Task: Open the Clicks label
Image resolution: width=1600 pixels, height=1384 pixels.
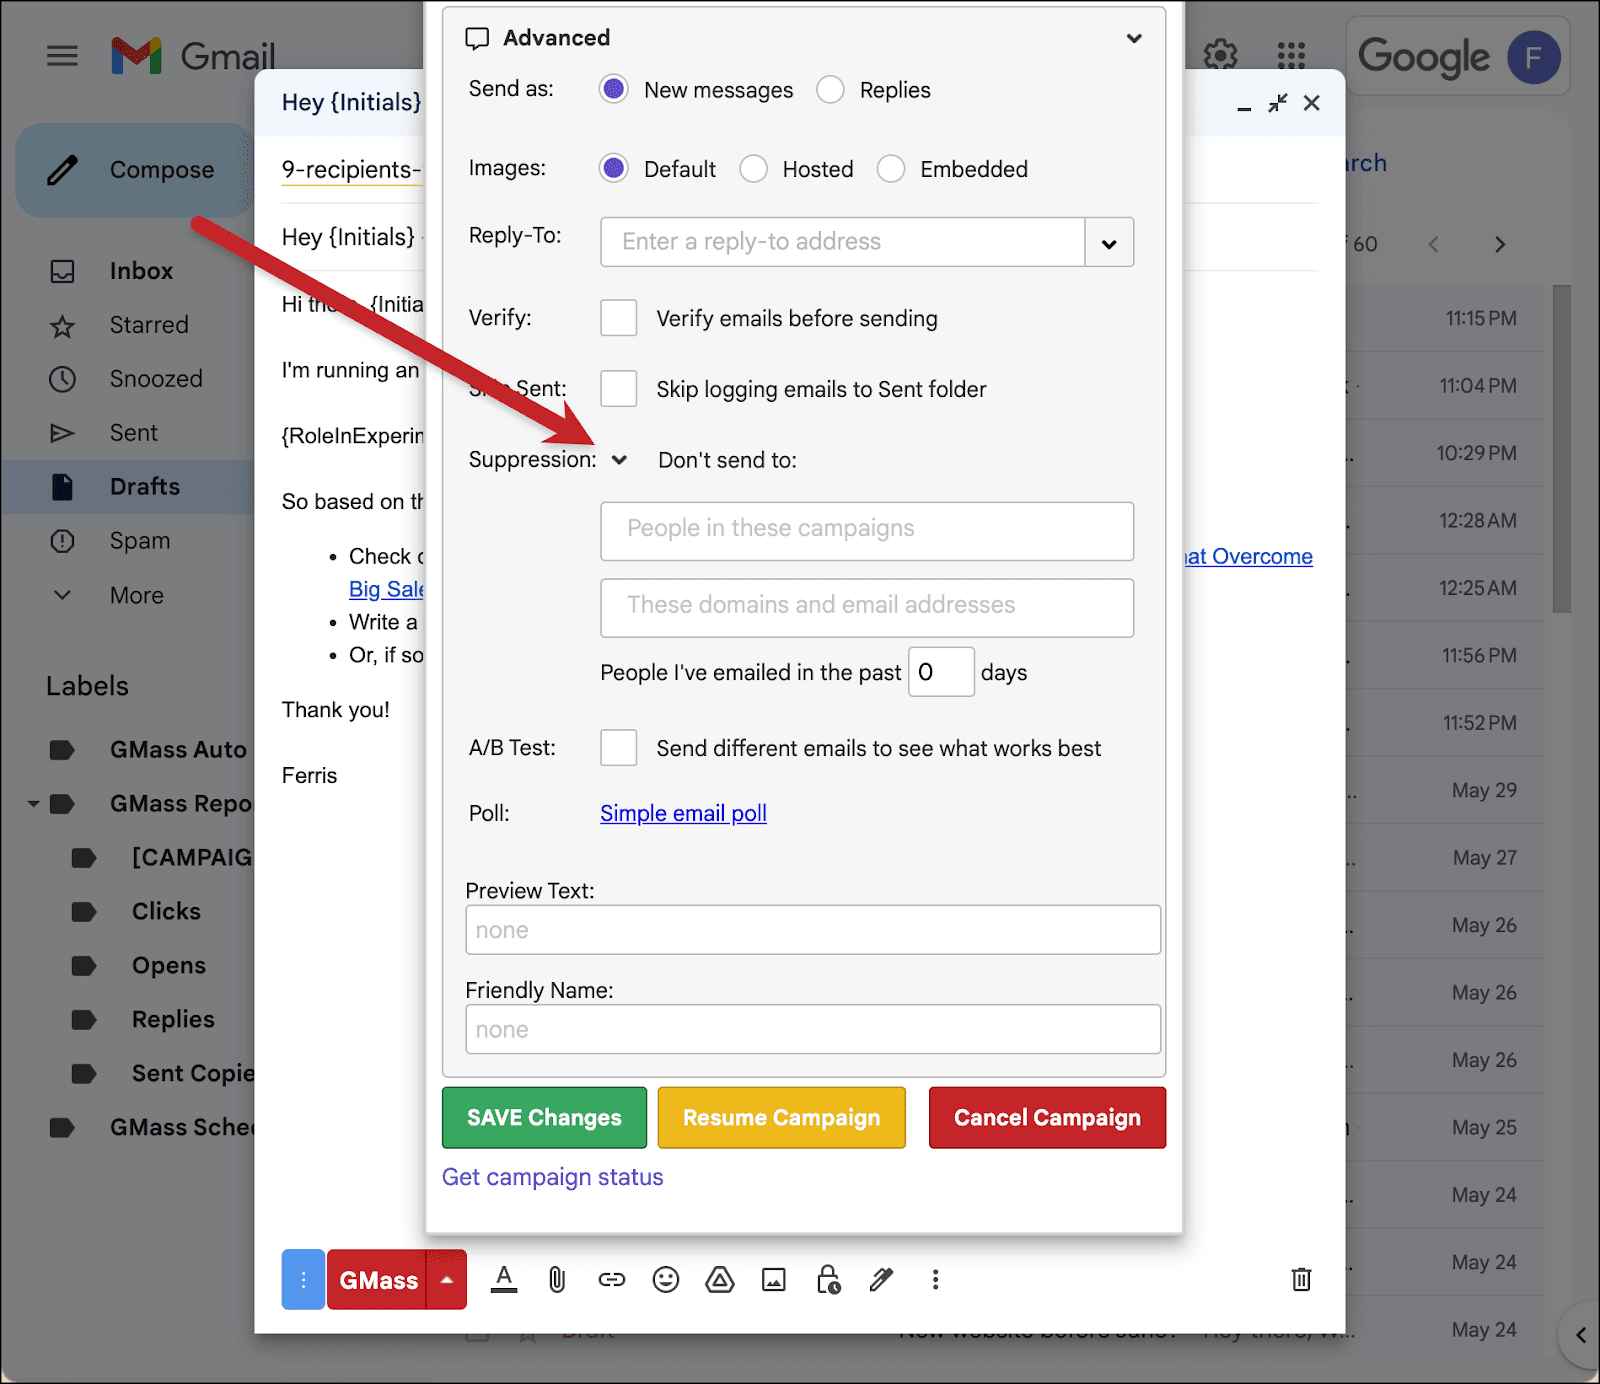Action: point(166,911)
